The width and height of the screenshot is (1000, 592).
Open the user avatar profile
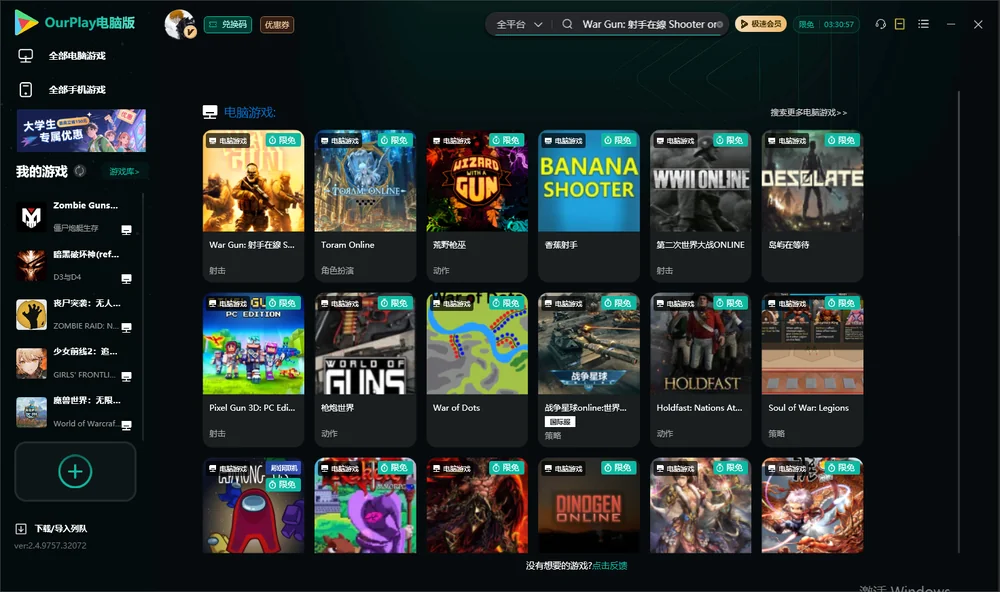point(180,24)
